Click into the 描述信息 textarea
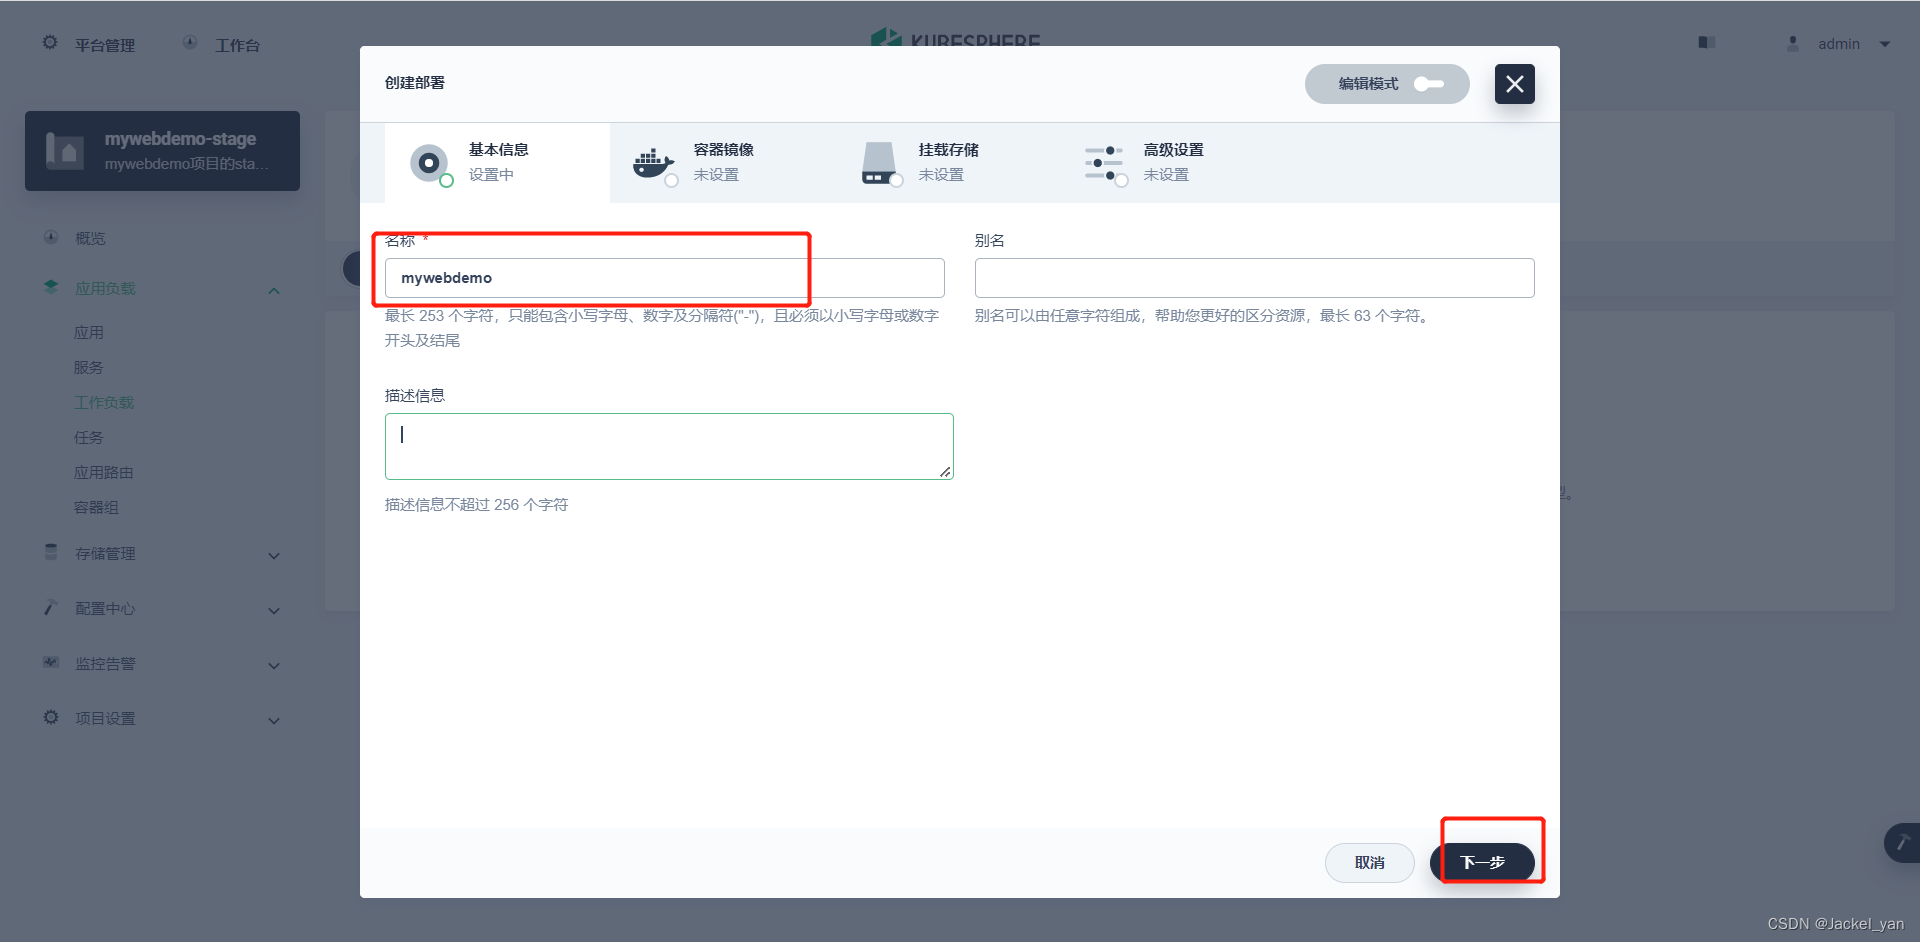Screen dimensions: 1920x942 tap(669, 446)
